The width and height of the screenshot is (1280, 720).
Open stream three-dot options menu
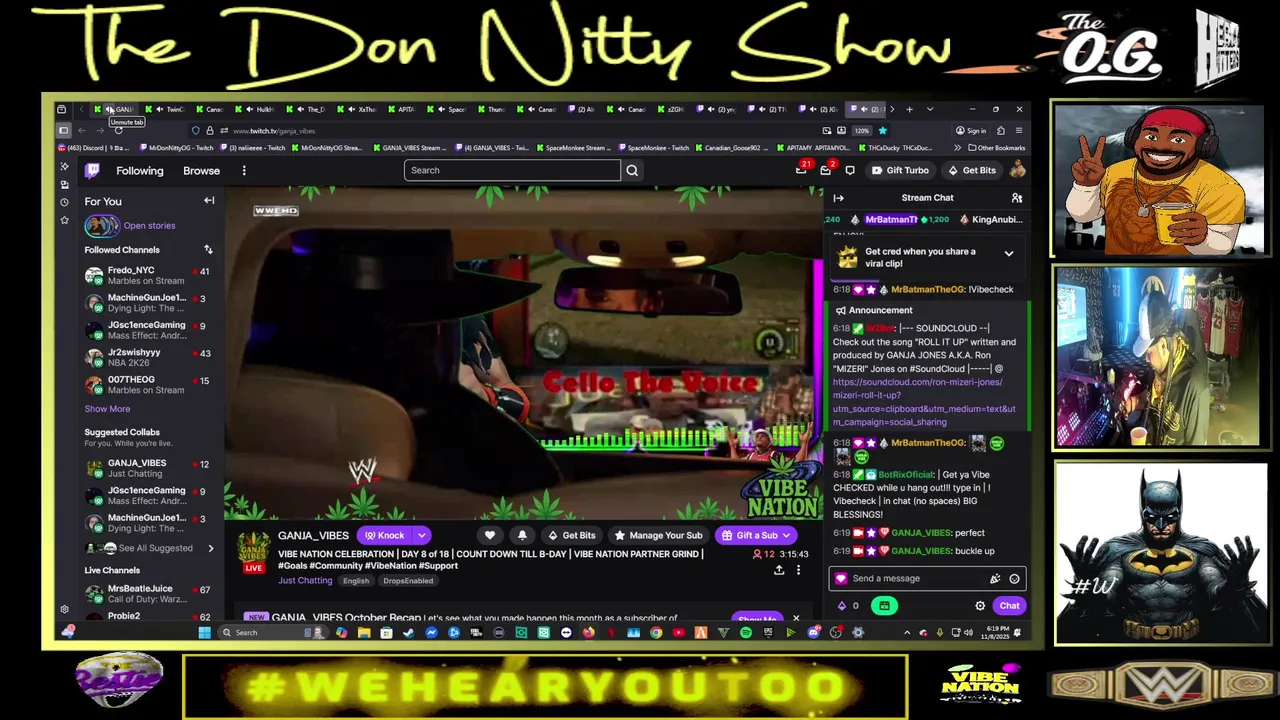click(798, 570)
